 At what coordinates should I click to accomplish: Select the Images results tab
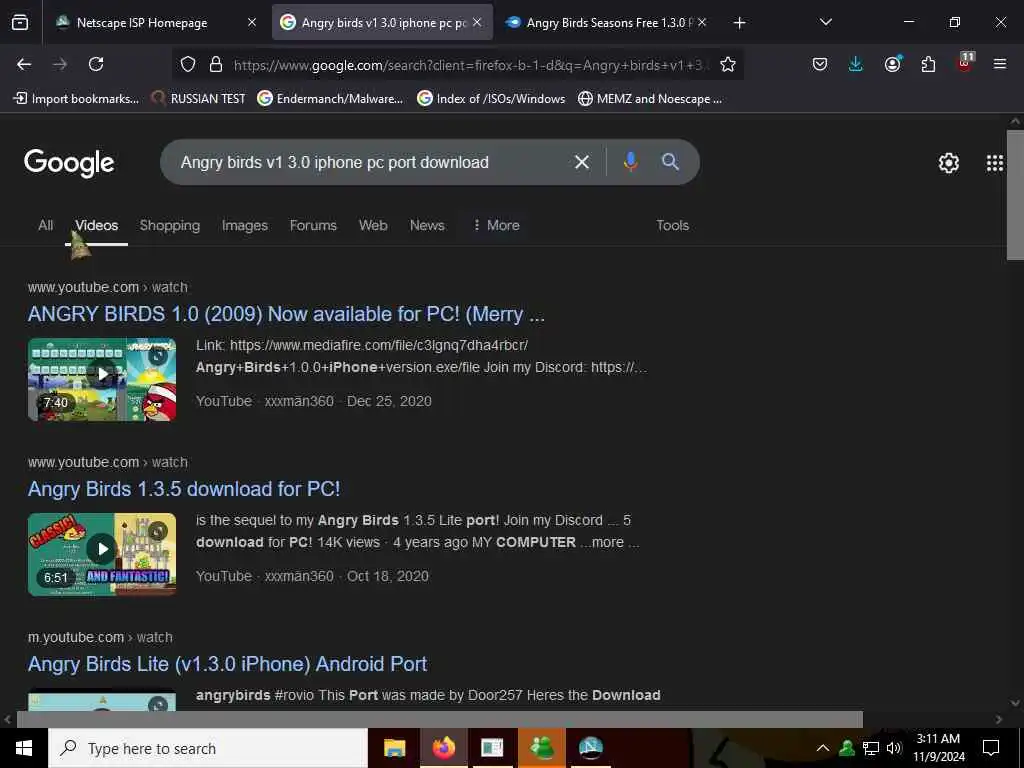245,225
